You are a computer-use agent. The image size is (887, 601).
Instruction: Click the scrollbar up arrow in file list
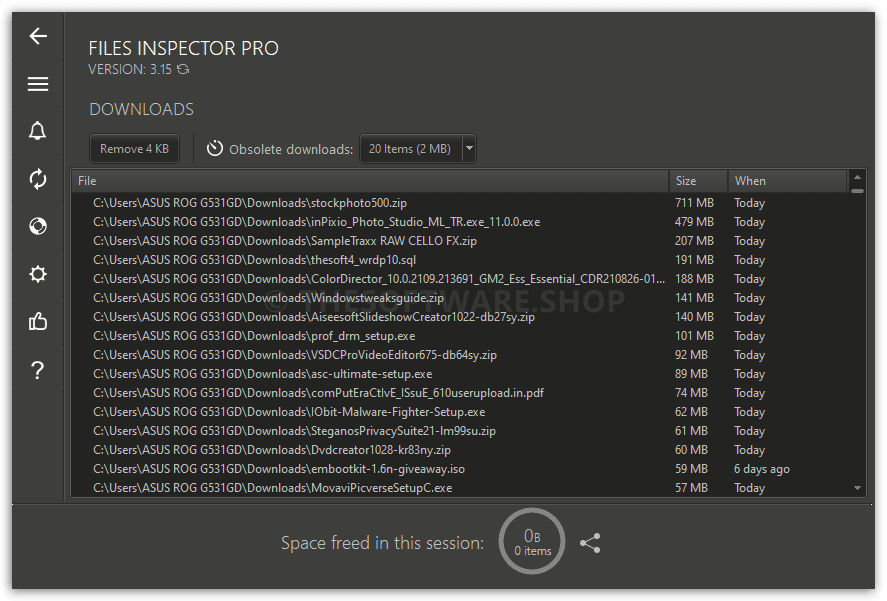tap(858, 177)
